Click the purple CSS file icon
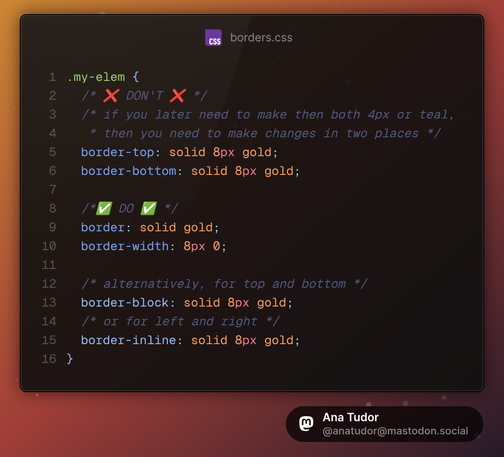 [213, 37]
